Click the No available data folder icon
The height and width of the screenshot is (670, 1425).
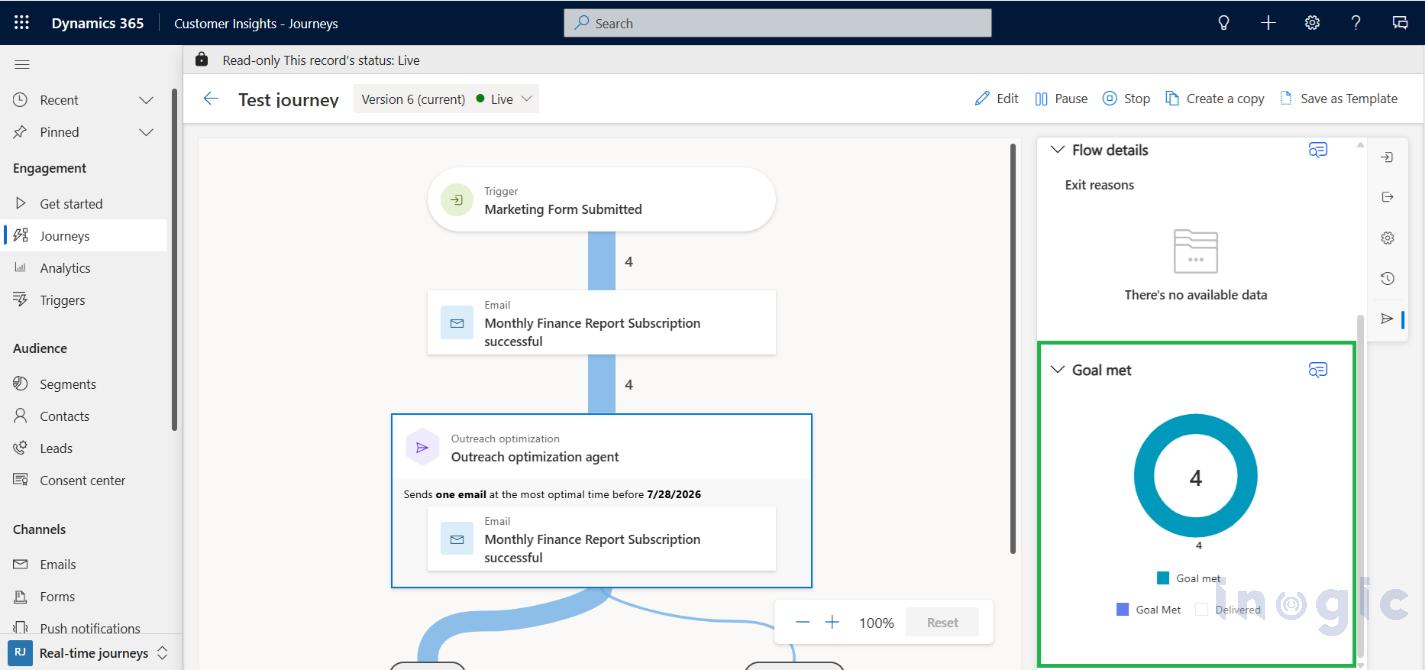1195,251
